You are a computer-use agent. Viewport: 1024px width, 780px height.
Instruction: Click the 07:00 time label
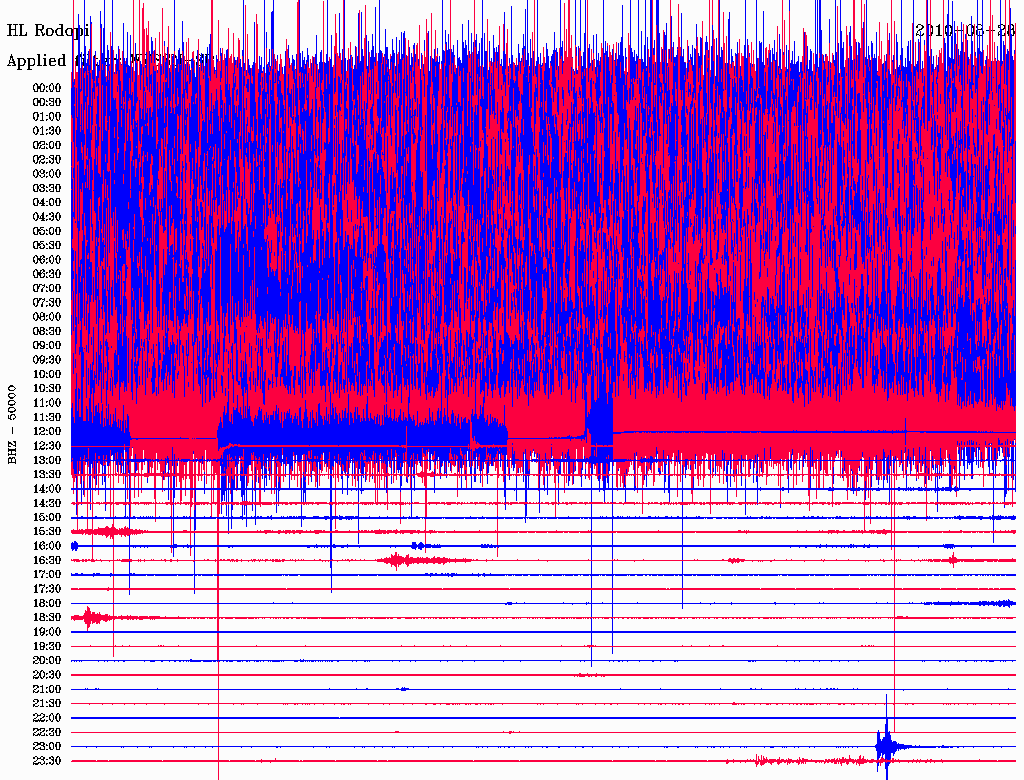(47, 288)
